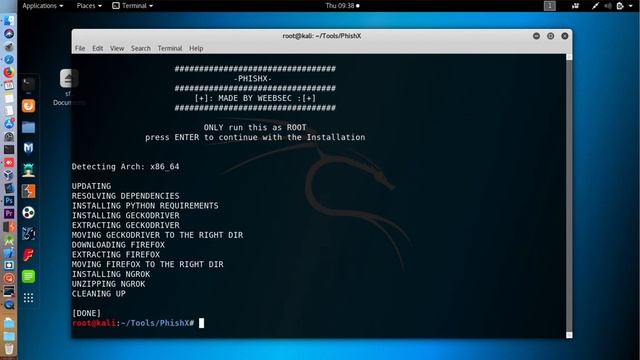Open Finder from the macOS dock
The image size is (640, 360).
point(9,20)
